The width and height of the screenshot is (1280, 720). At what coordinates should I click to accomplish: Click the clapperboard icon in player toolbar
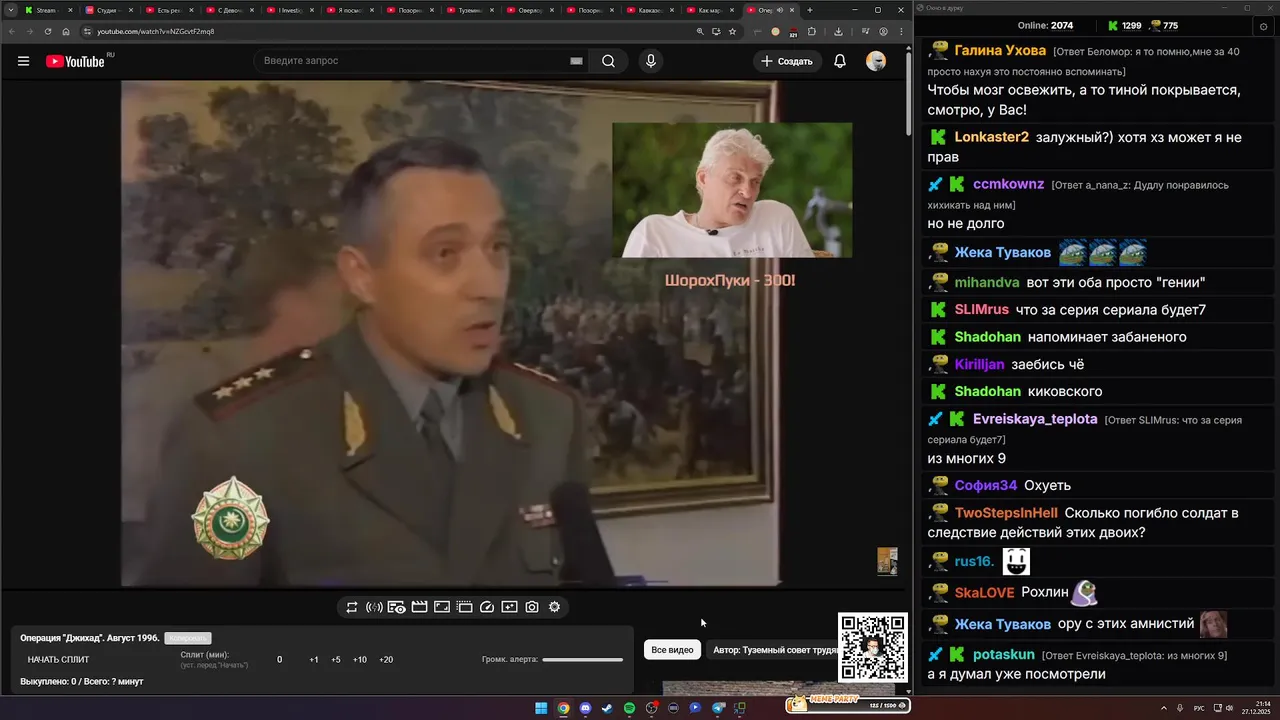419,607
